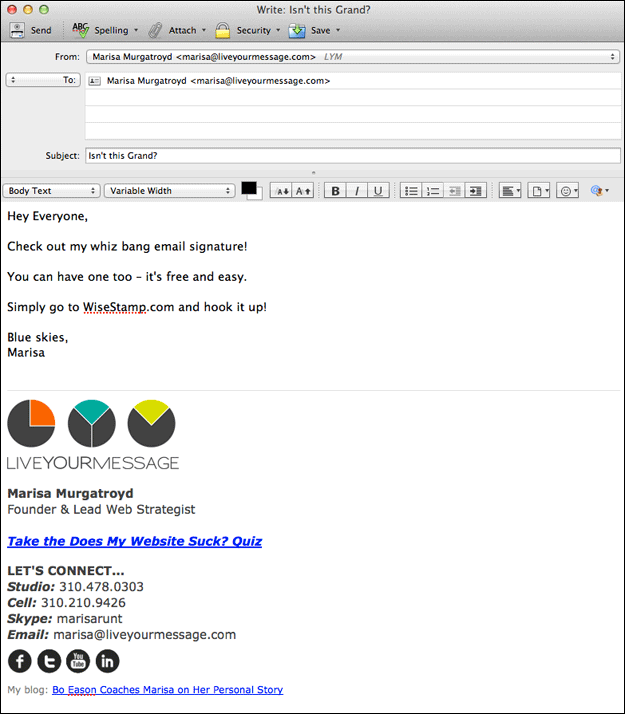Open the insert object menu
Image resolution: width=625 pixels, height=714 pixels.
[539, 191]
